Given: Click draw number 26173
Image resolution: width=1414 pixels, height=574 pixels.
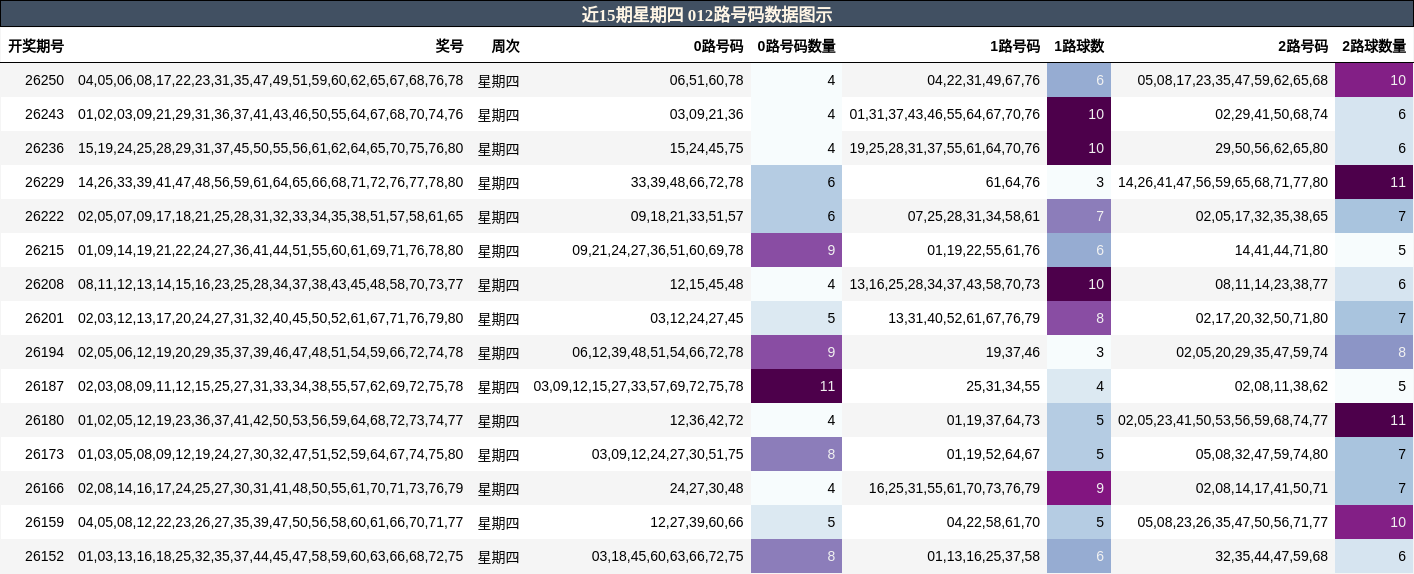Looking at the screenshot, I should click(44, 454).
